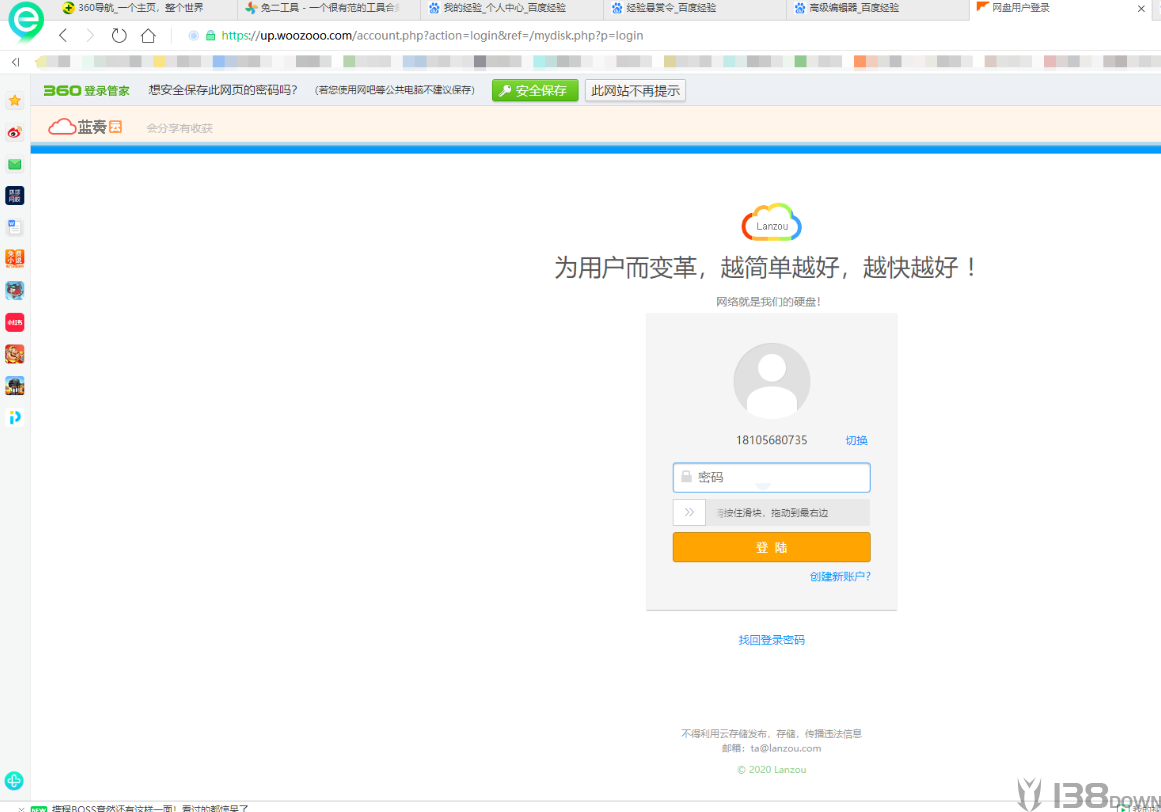Screen dimensions: 1161x812
Task: Go to browser home page icon
Action: (148, 35)
